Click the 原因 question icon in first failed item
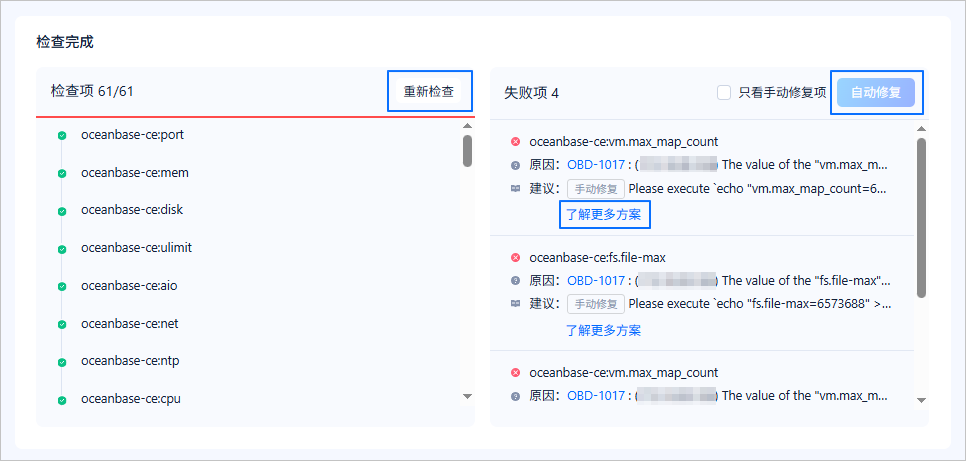Viewport: 966px width, 461px height. (516, 165)
